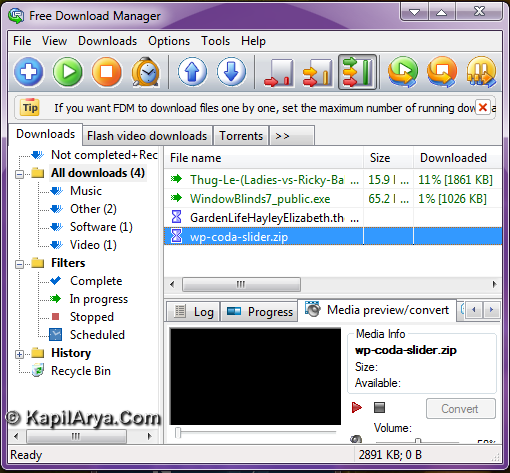Viewport: 510px width, 473px height.
Task: Select light traffic usage mode icon
Action: click(x=279, y=72)
